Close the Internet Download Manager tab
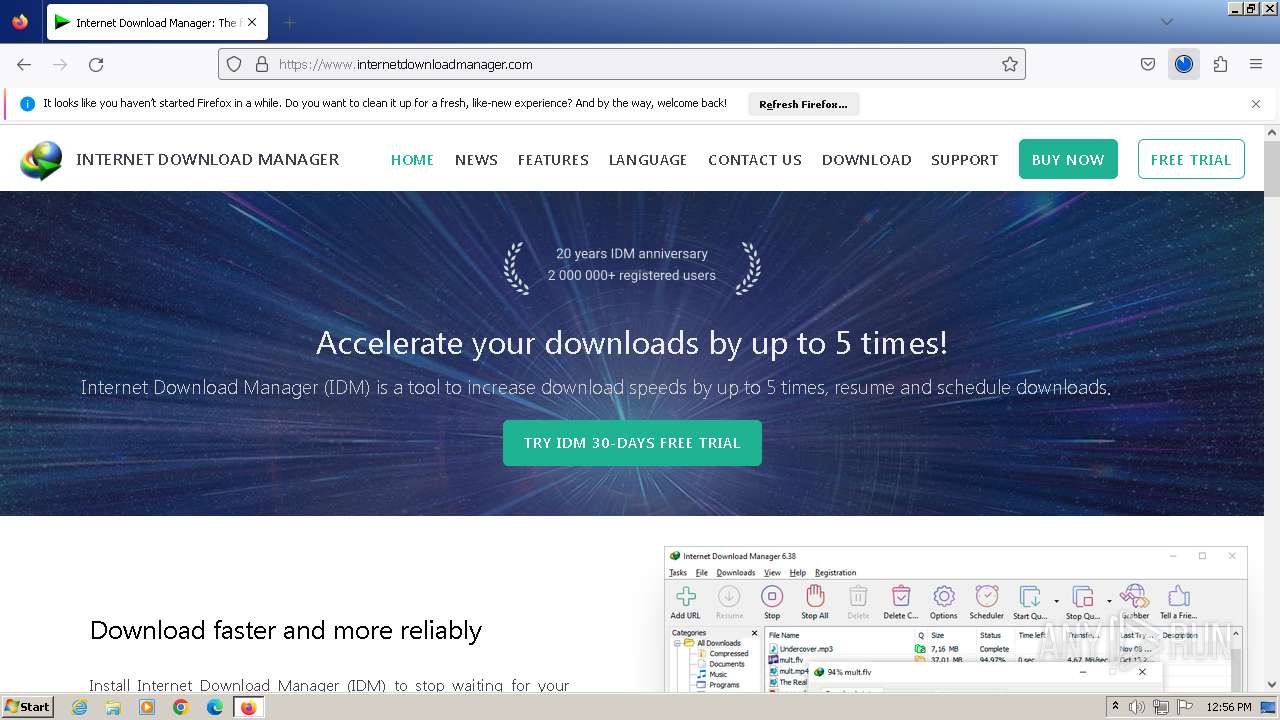The image size is (1280, 720). [x=251, y=22]
